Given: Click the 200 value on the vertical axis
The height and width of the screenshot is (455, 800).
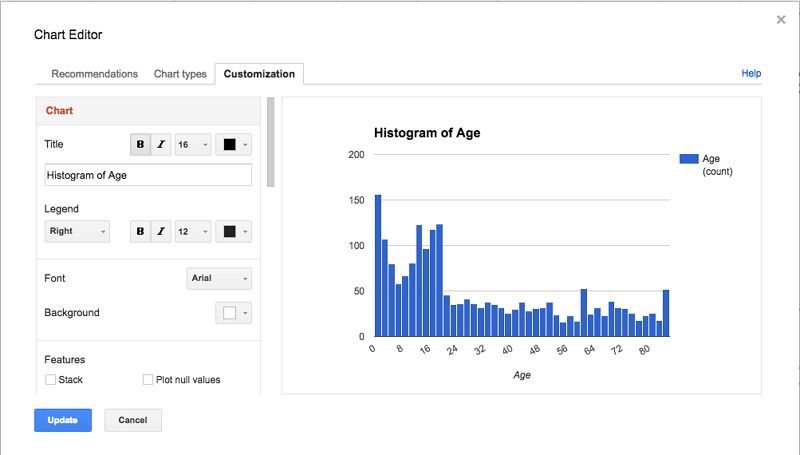Looking at the screenshot, I should [357, 155].
